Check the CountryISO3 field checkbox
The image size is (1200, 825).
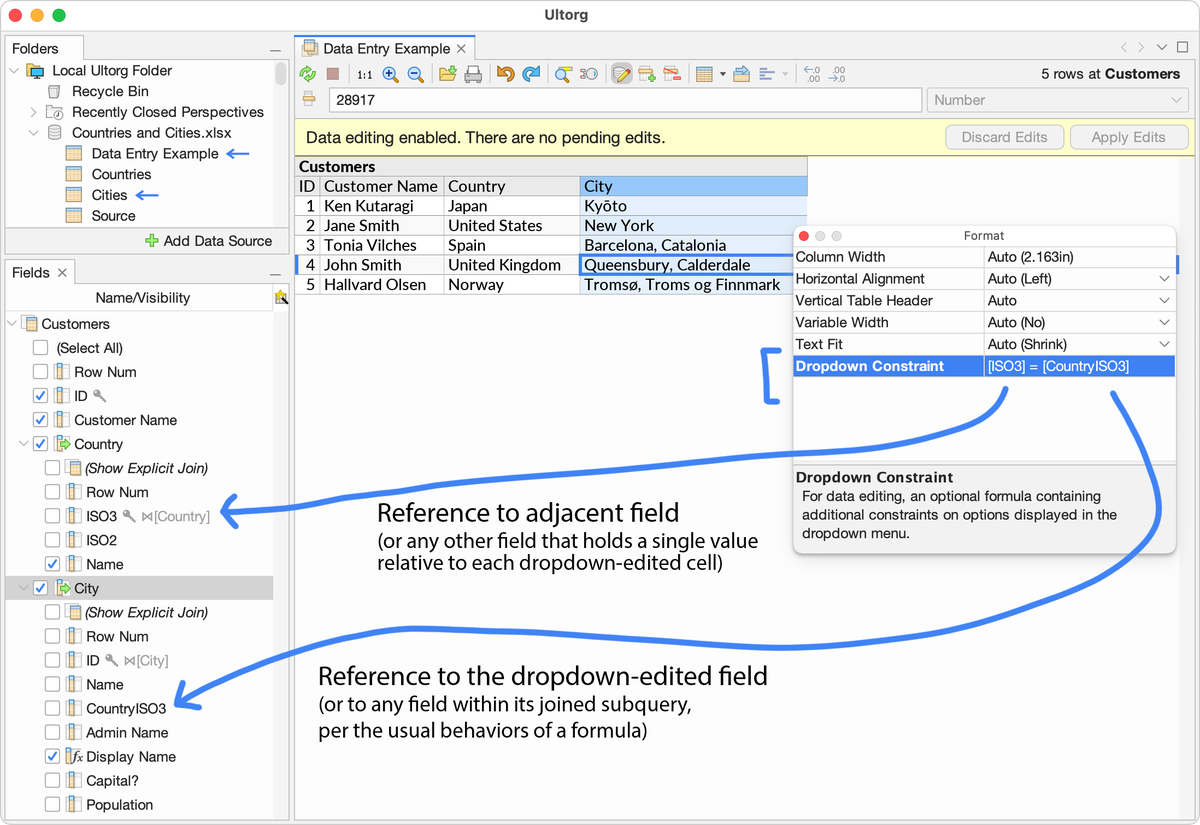coord(52,708)
